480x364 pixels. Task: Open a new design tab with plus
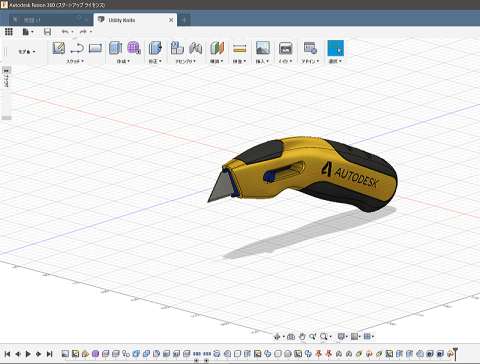click(184, 20)
